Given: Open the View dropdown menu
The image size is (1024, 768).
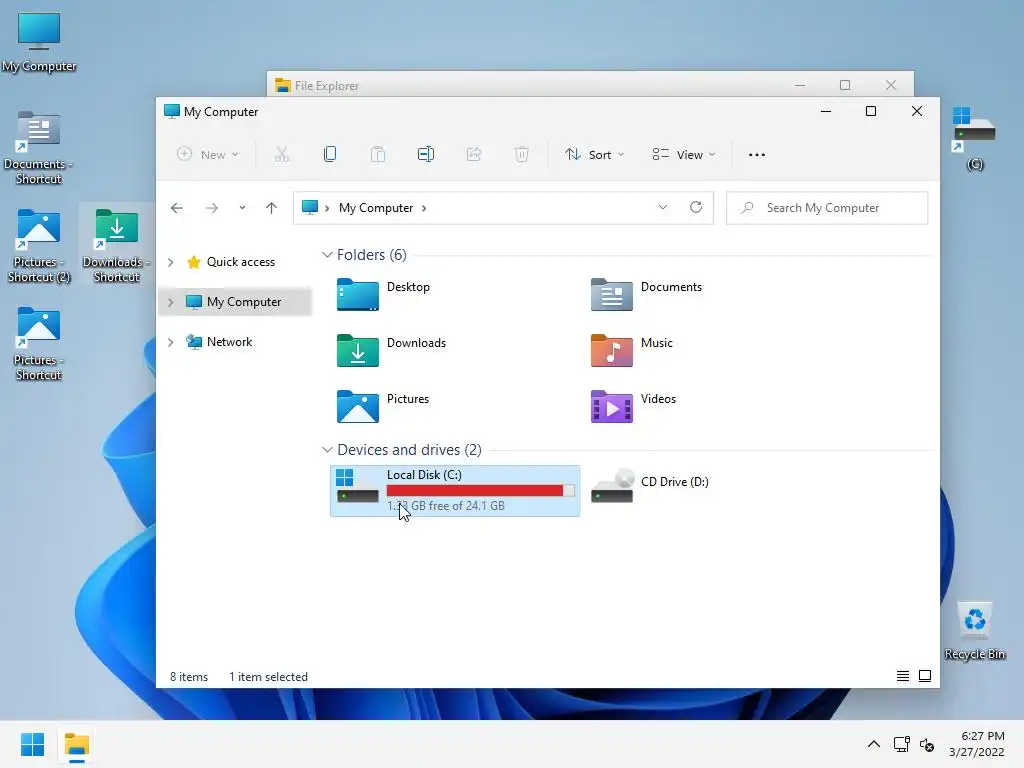Looking at the screenshot, I should tap(684, 155).
